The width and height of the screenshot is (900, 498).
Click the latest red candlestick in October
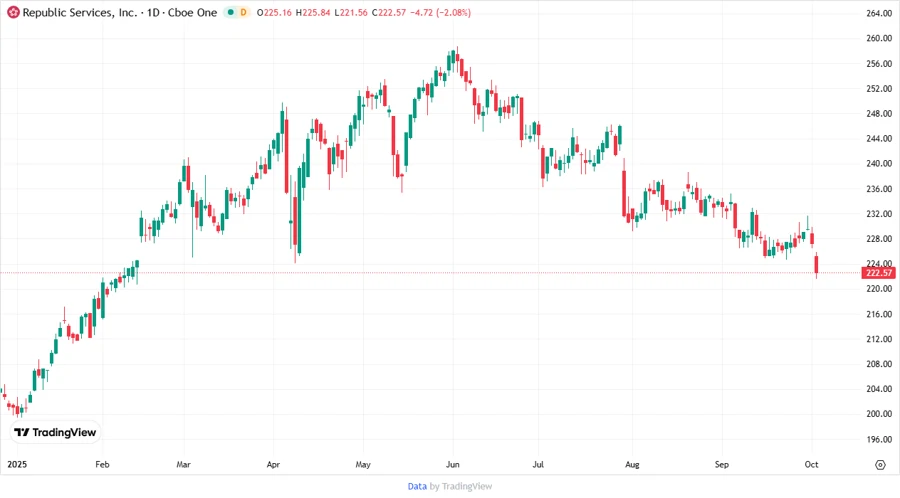tap(817, 265)
